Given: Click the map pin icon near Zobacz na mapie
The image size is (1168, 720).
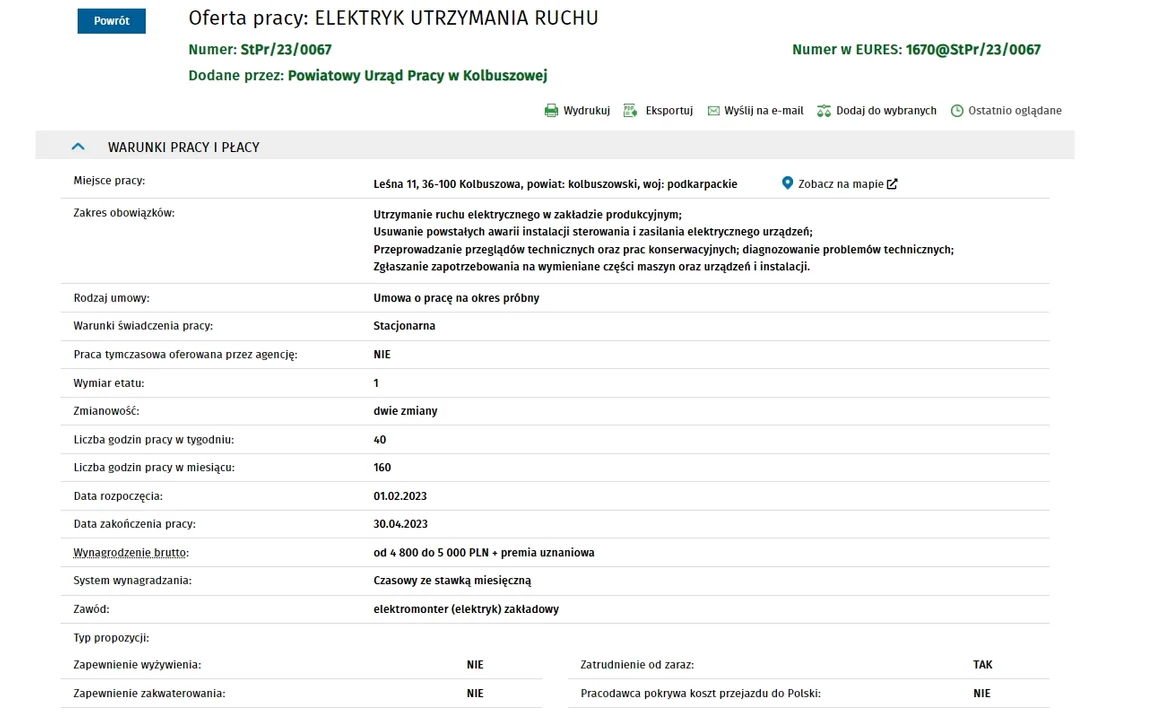Looking at the screenshot, I should pos(787,183).
